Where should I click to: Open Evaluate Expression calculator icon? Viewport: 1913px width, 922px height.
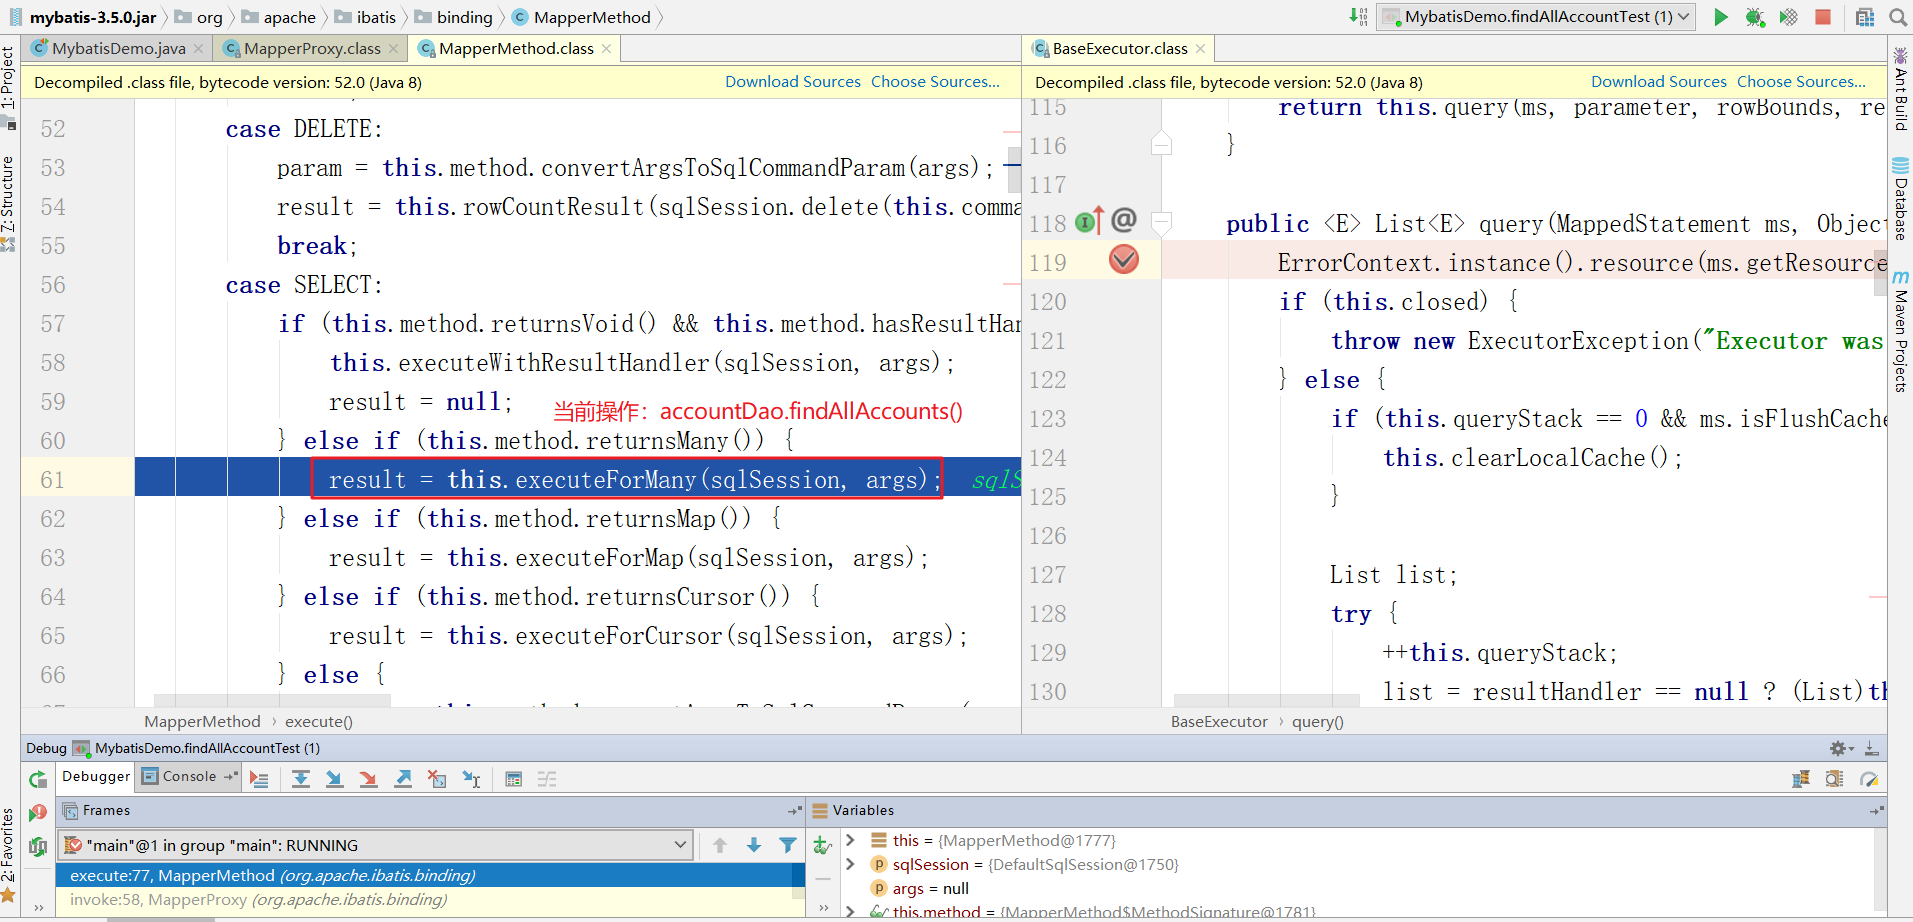pos(514,780)
